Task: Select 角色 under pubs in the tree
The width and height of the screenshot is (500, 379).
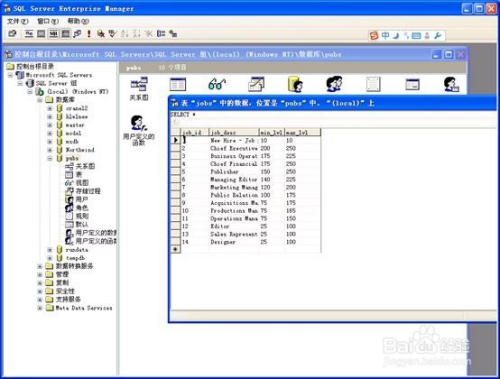Action: 82,208
